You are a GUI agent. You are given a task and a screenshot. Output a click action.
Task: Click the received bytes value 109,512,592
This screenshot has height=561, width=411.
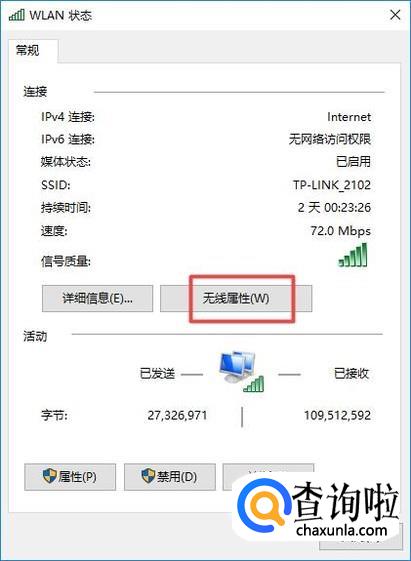pyautogui.click(x=337, y=415)
